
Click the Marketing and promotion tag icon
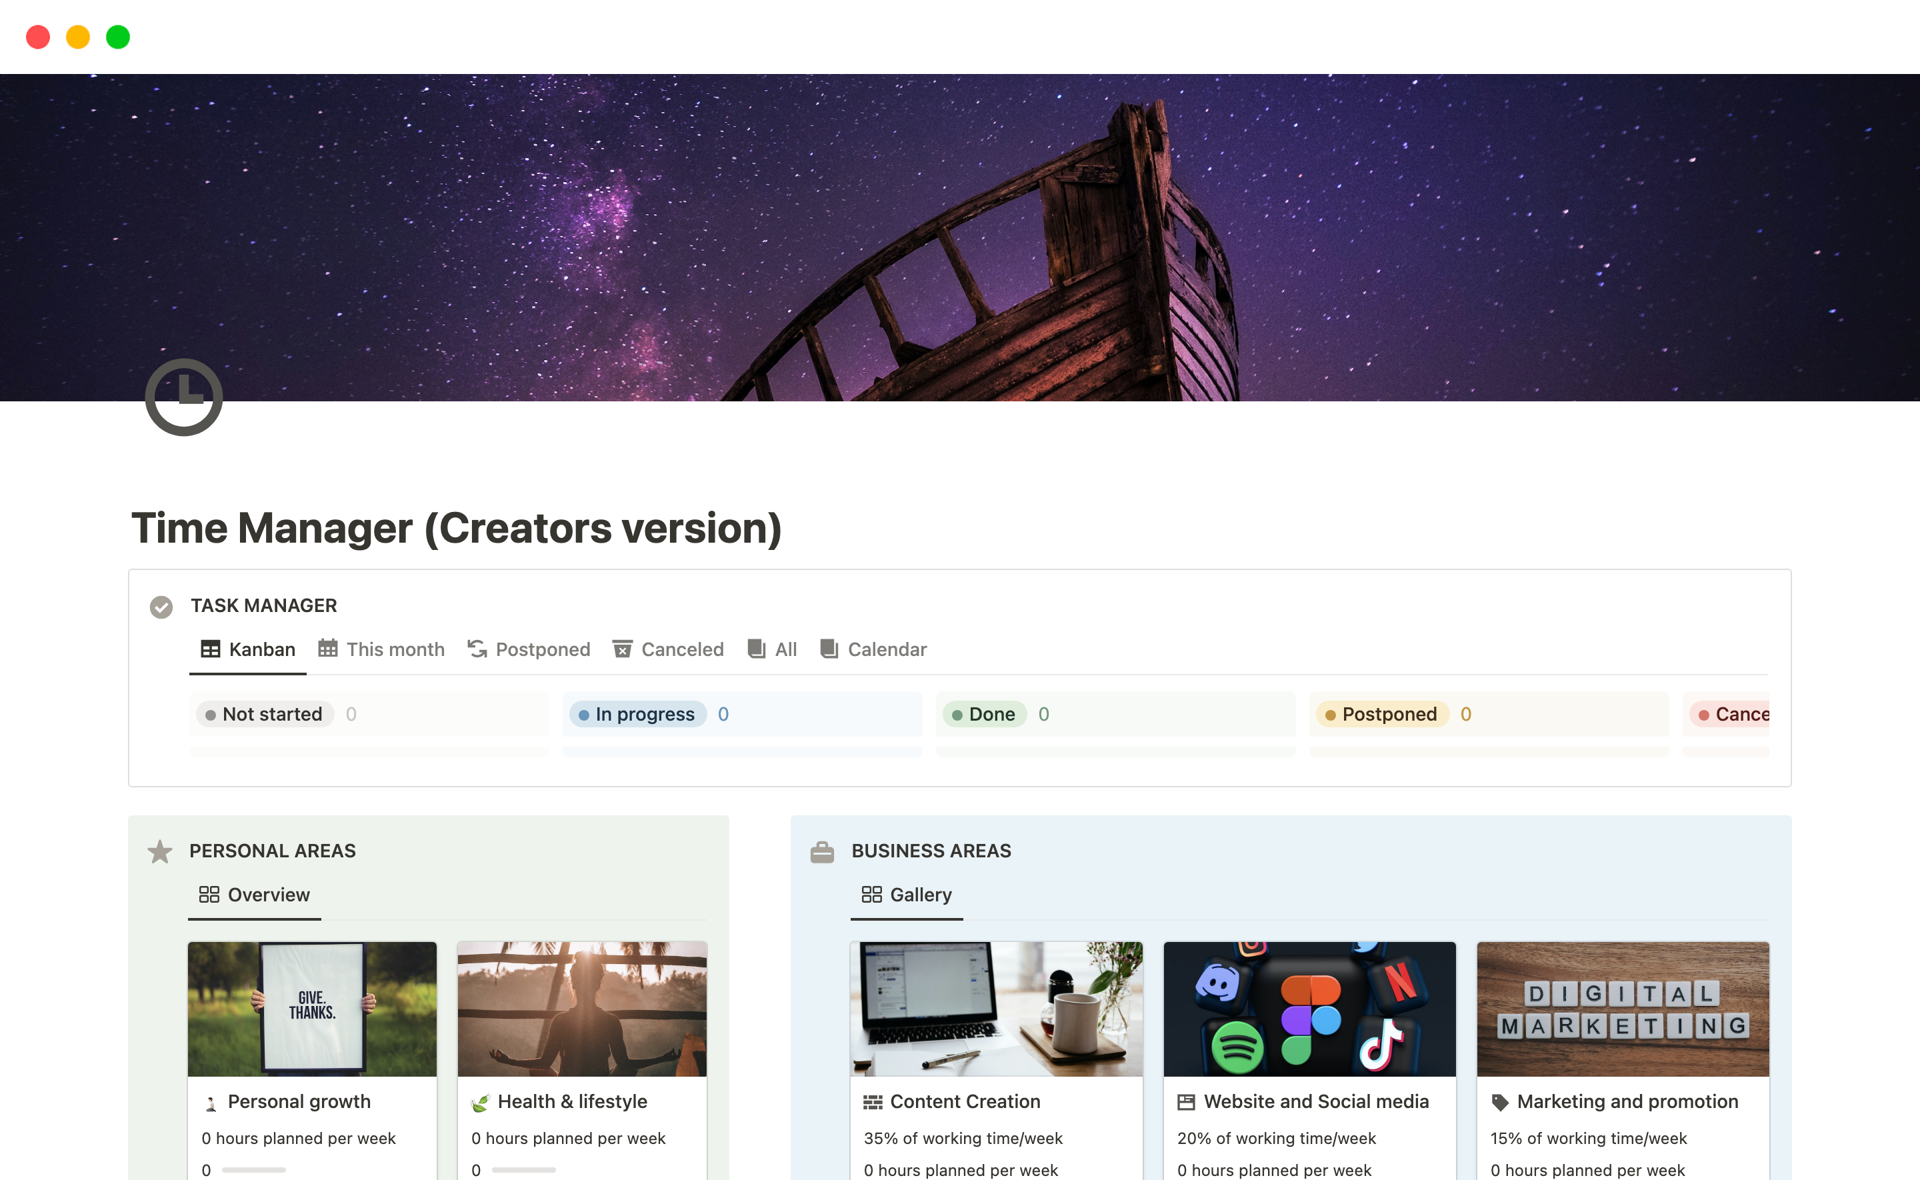1500,1102
